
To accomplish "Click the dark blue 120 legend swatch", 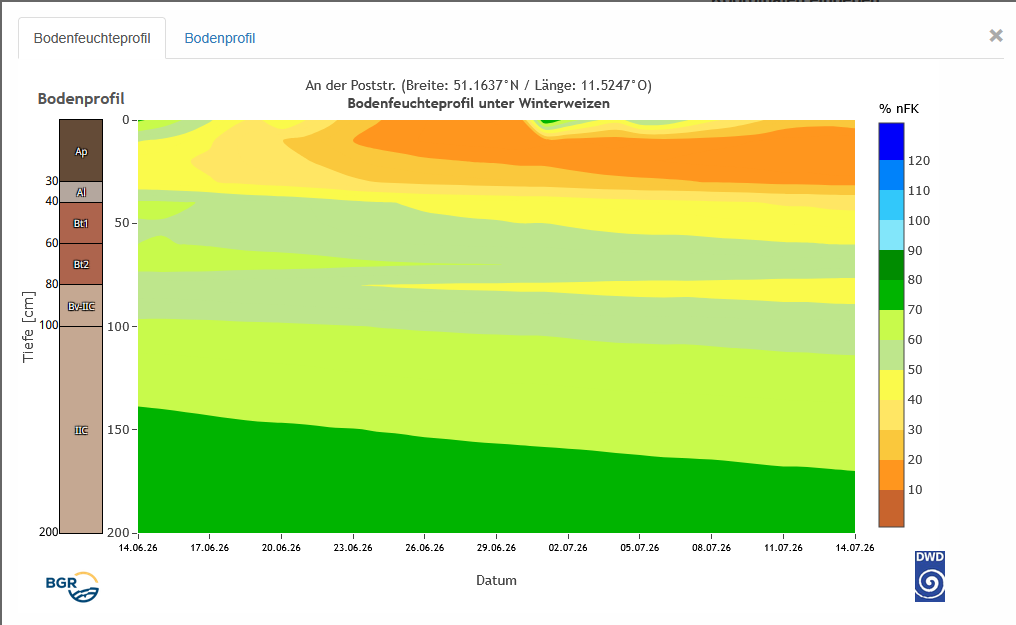I will click(891, 141).
